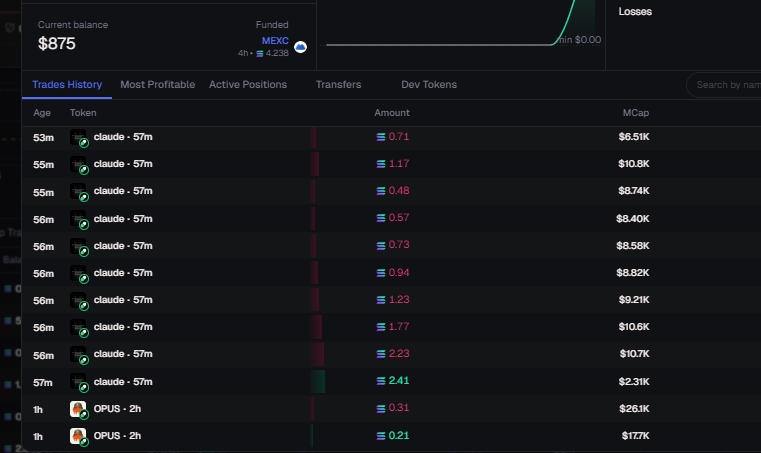The image size is (761, 453).
Task: Click Solana icon next to 2.41 amount
Action: coord(381,381)
